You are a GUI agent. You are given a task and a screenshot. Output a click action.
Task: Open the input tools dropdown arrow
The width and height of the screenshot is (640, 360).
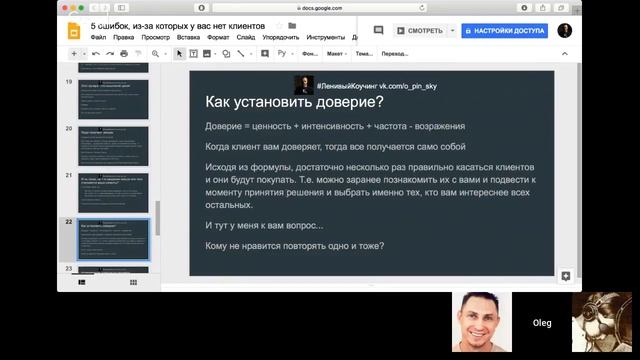(292, 54)
